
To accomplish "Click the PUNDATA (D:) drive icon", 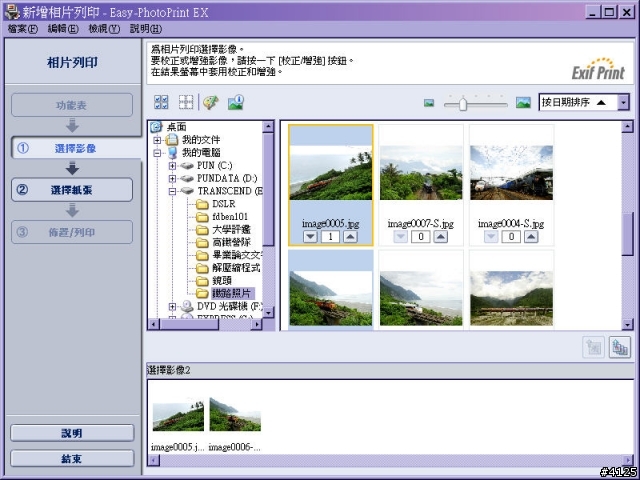I will click(187, 178).
